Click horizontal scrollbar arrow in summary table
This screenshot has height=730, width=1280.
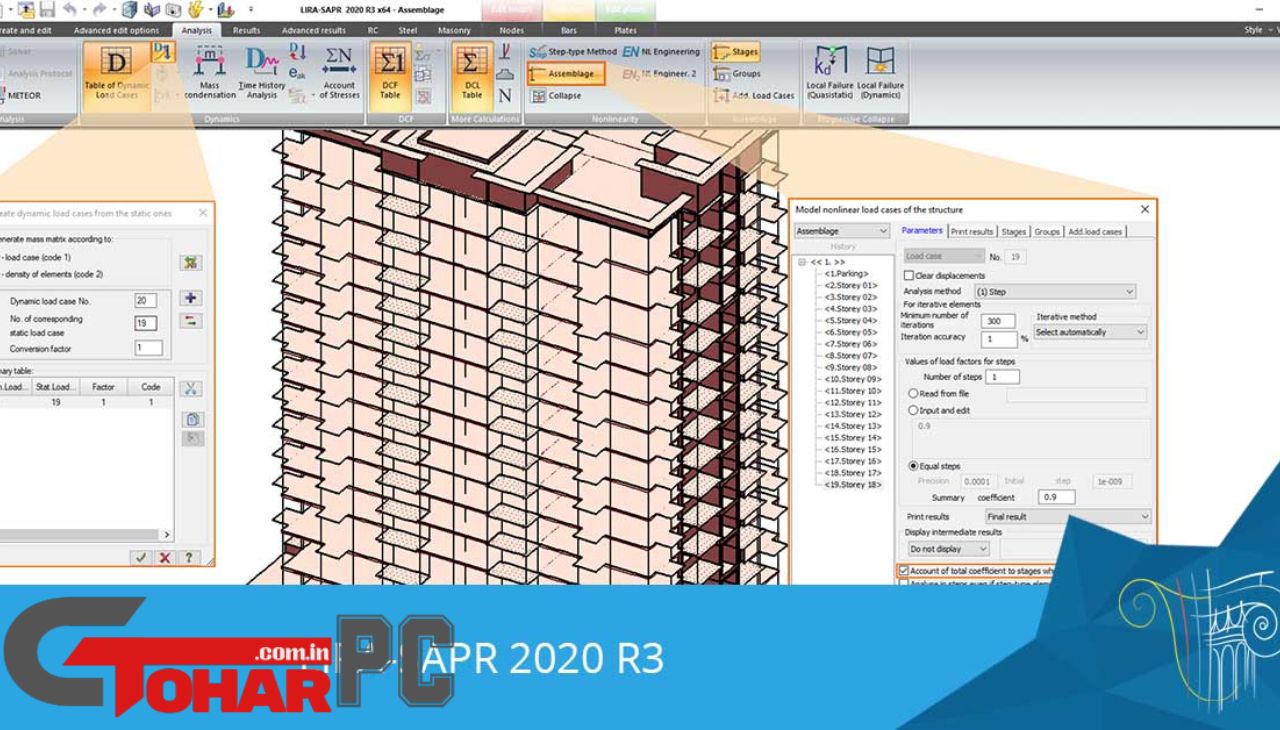[168, 536]
